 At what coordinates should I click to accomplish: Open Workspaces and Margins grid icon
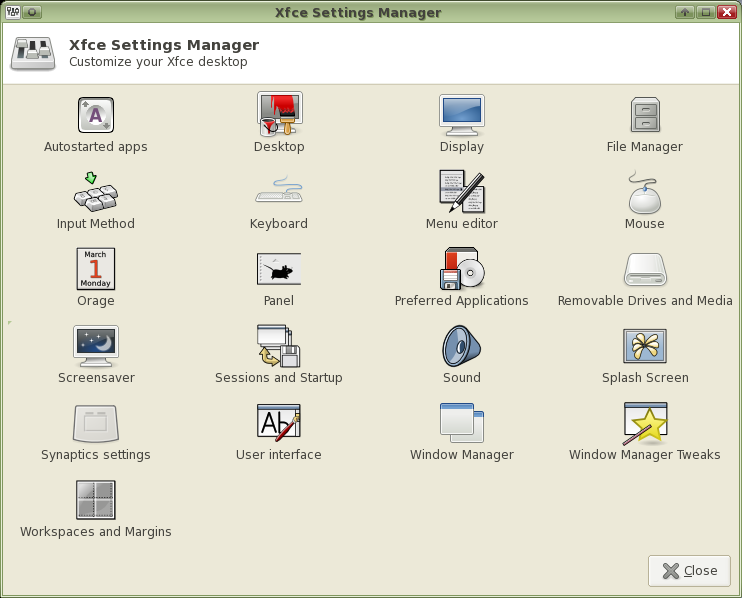click(96, 500)
